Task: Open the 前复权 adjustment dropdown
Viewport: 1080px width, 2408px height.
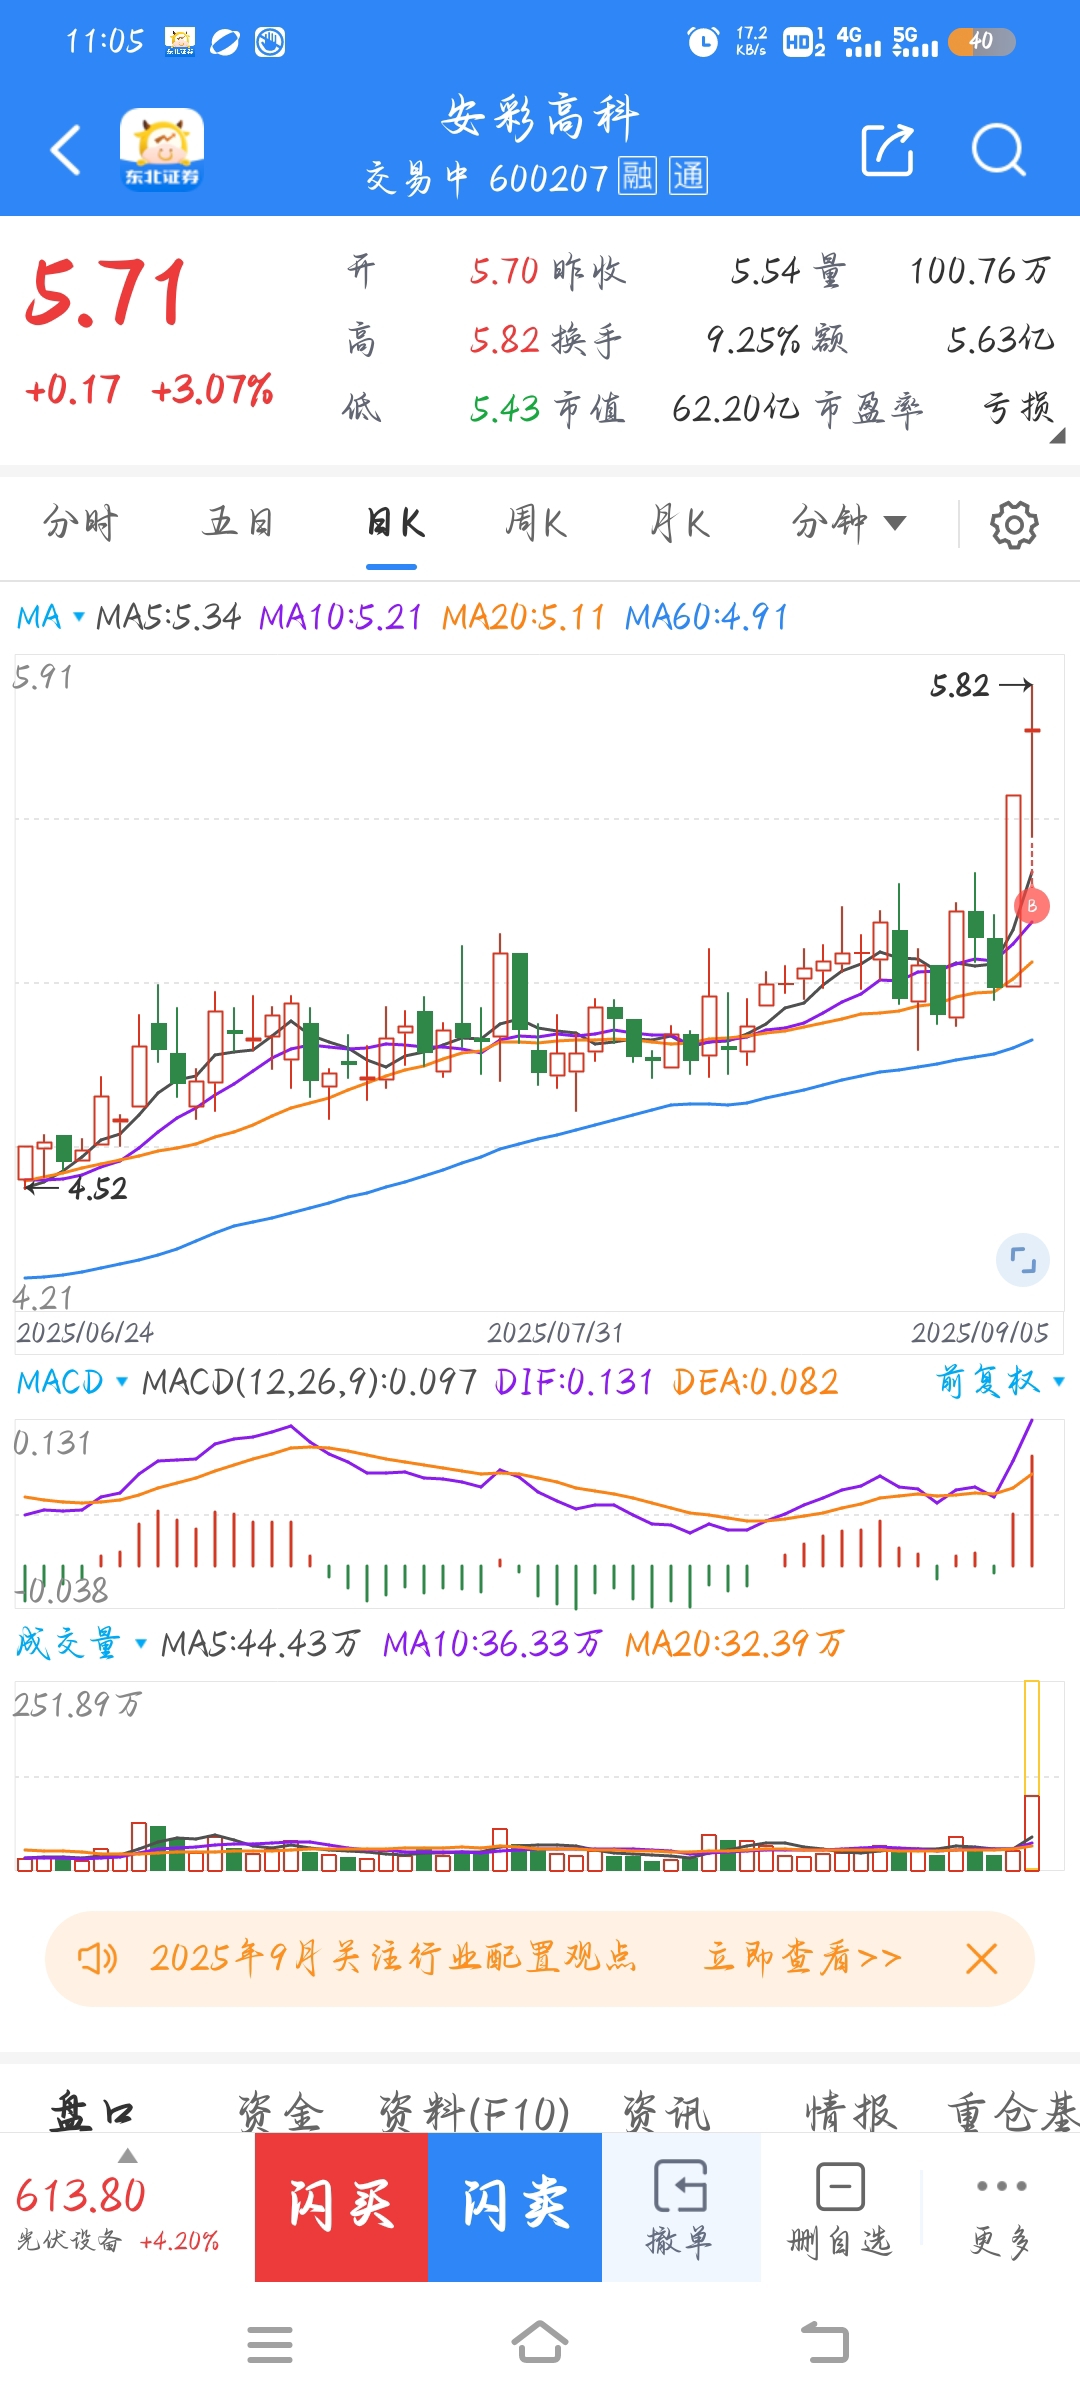Action: [x=1000, y=1381]
